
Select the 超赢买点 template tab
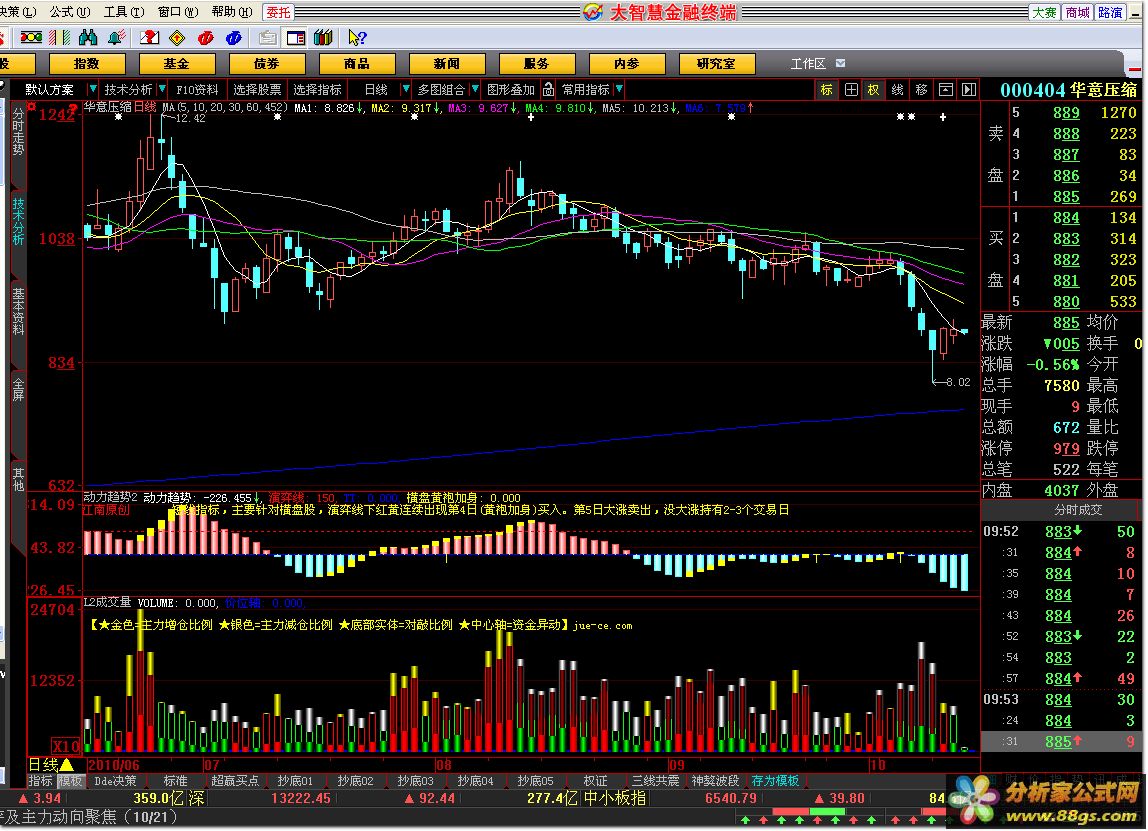pyautogui.click(x=235, y=780)
